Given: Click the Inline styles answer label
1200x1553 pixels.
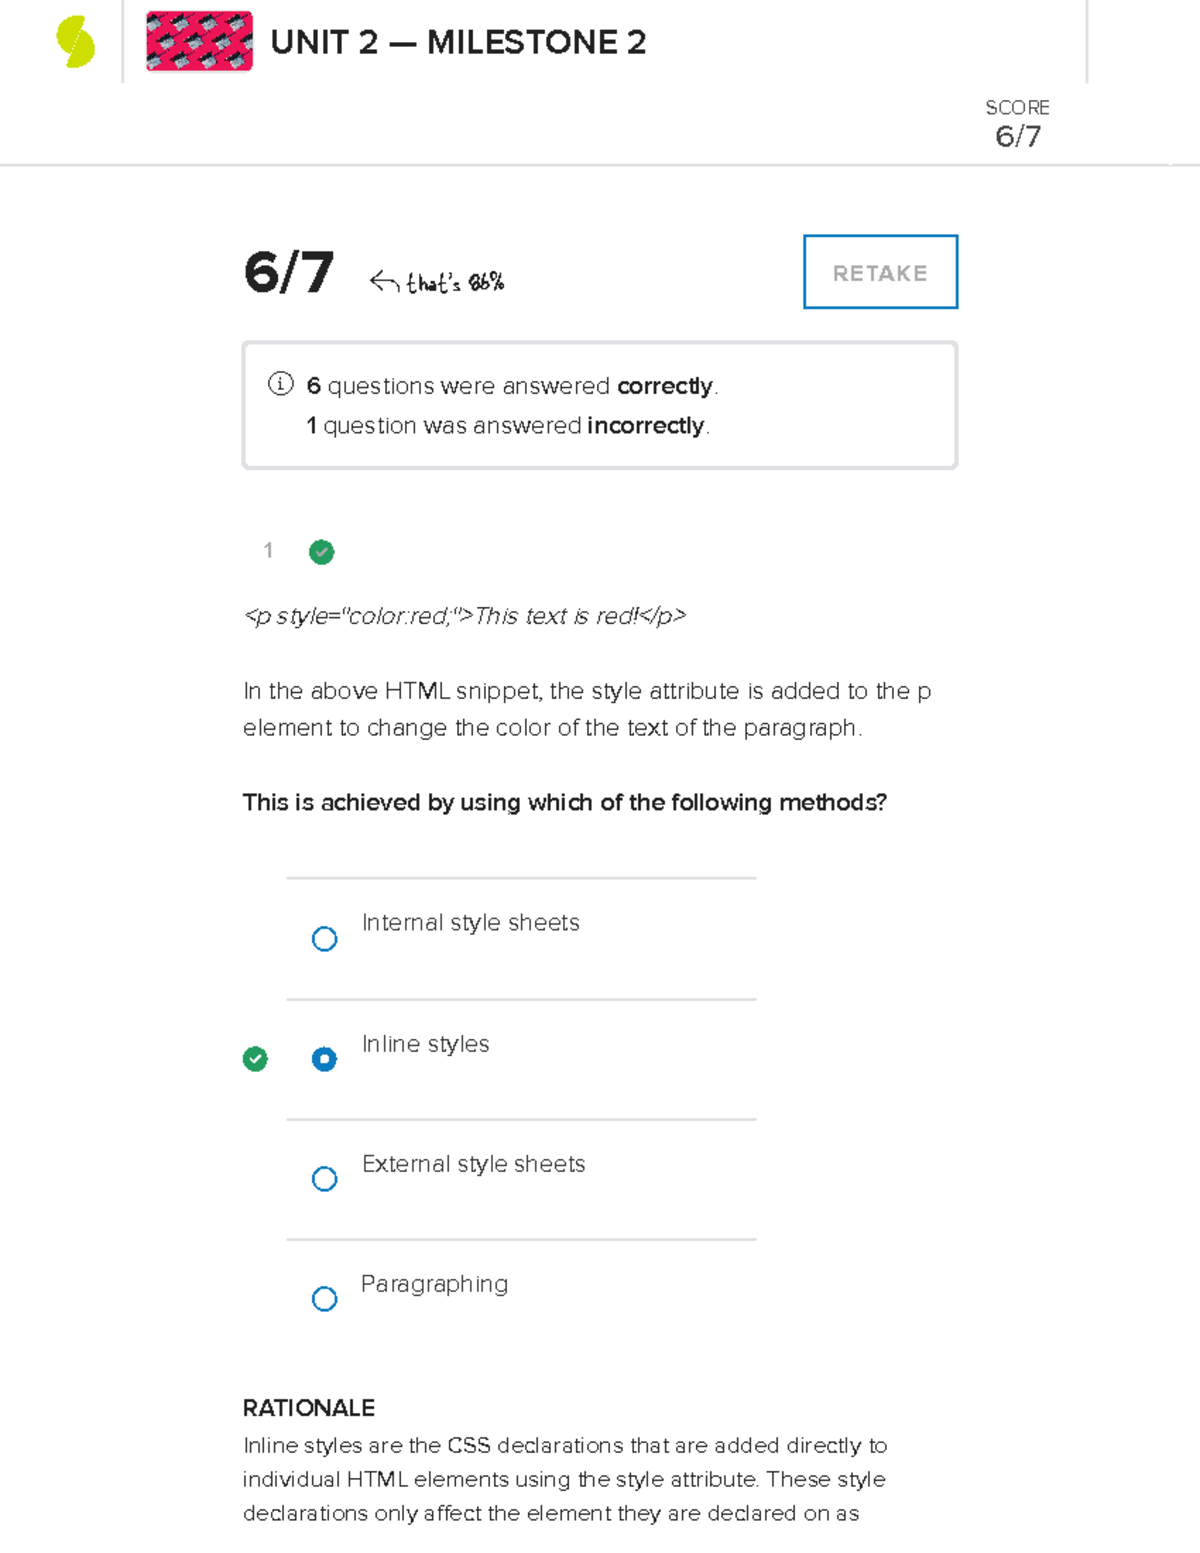Looking at the screenshot, I should 425,1044.
